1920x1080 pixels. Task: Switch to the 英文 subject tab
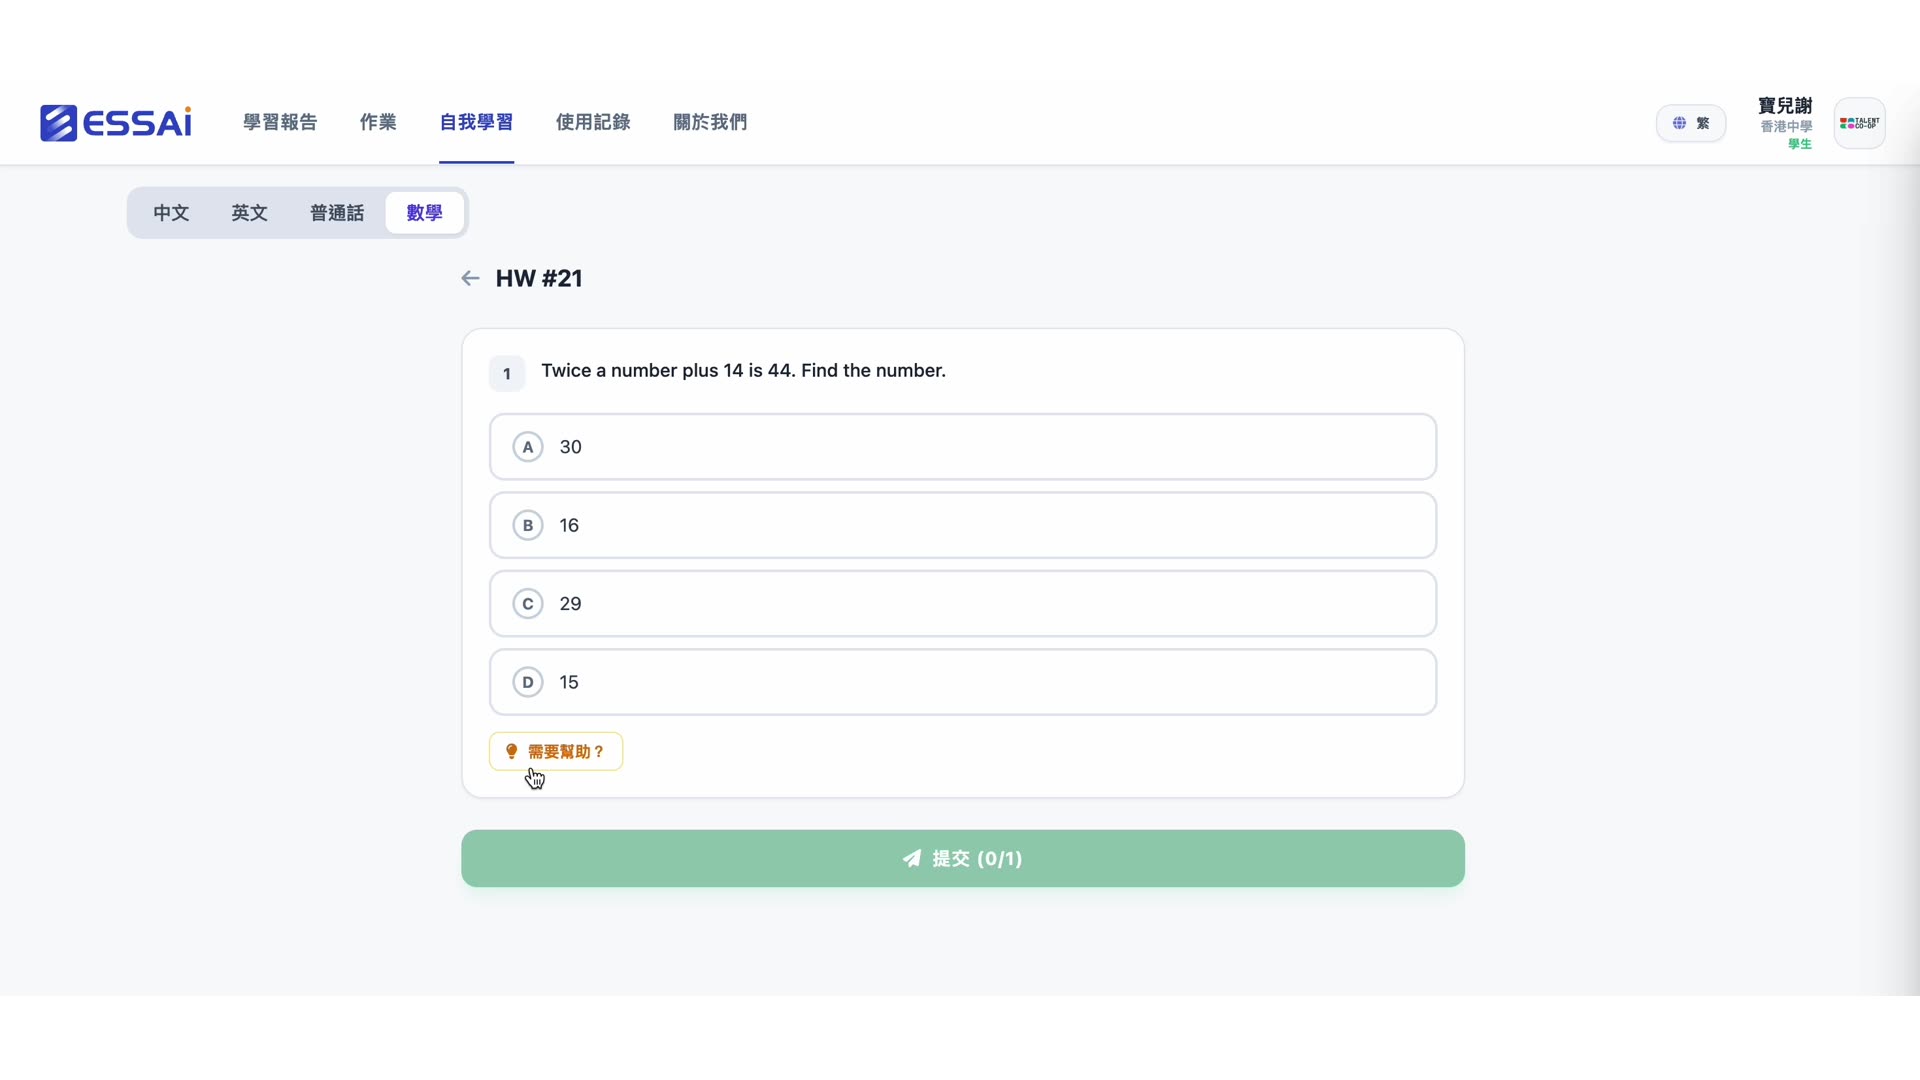pos(249,213)
